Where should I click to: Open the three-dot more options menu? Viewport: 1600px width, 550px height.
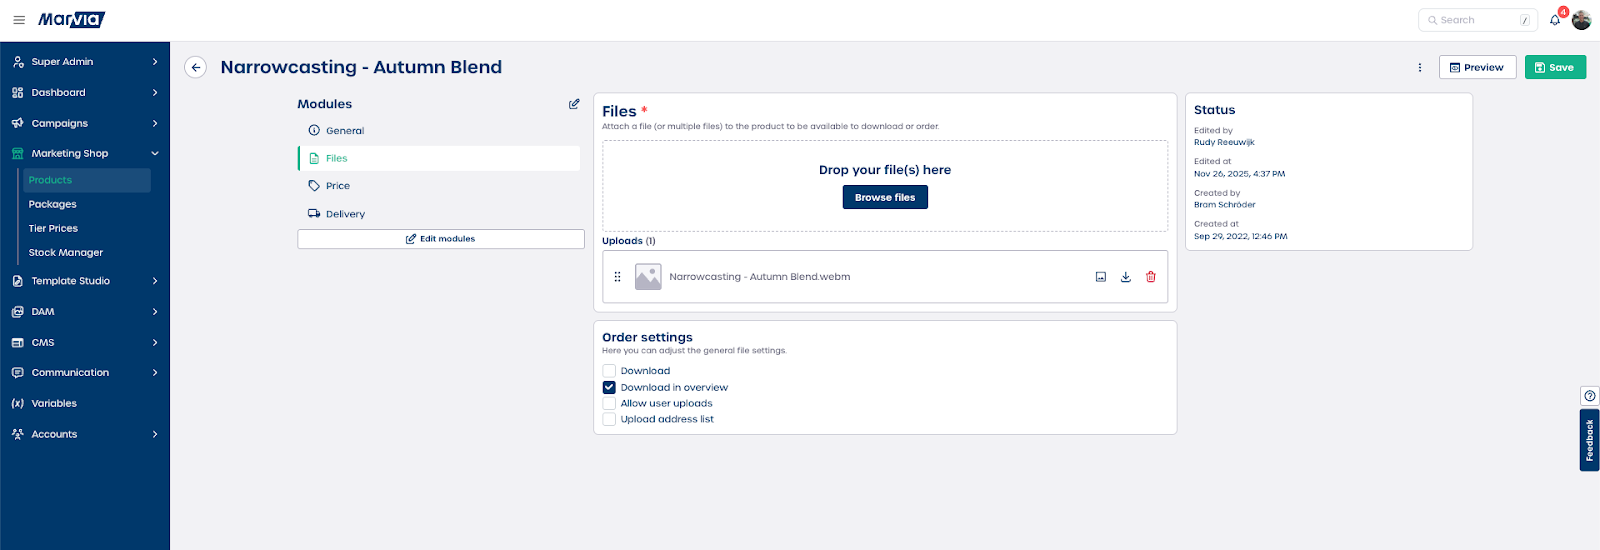(x=1420, y=68)
